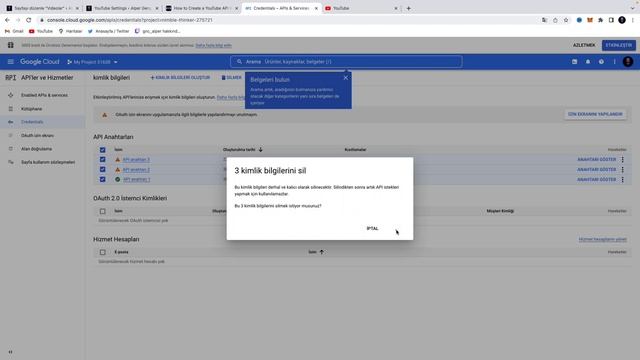The width and height of the screenshot is (640, 360).
Task: Open three-dot actions menu for API anahtarı 1
Action: coord(622,179)
